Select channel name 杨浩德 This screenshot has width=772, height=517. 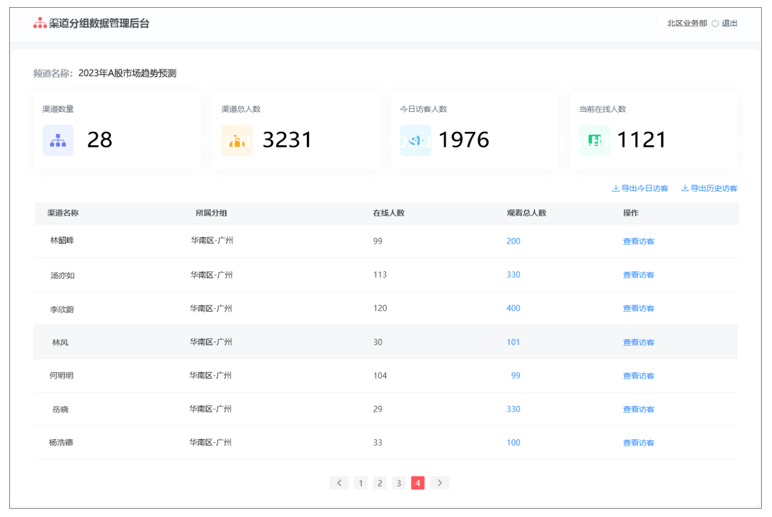[61, 442]
